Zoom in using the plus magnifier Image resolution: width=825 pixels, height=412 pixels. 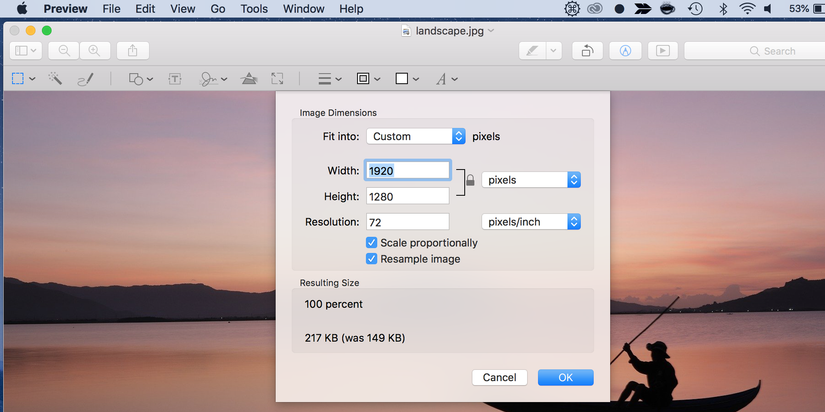click(95, 51)
